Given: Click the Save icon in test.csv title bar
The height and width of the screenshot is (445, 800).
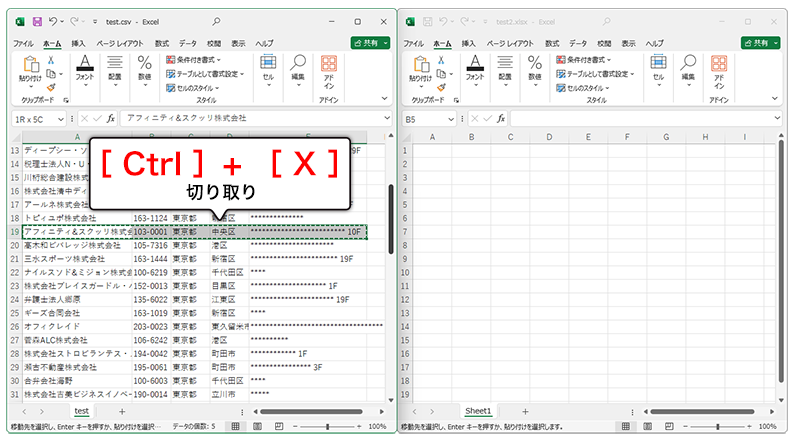Looking at the screenshot, I should click(x=37, y=21).
